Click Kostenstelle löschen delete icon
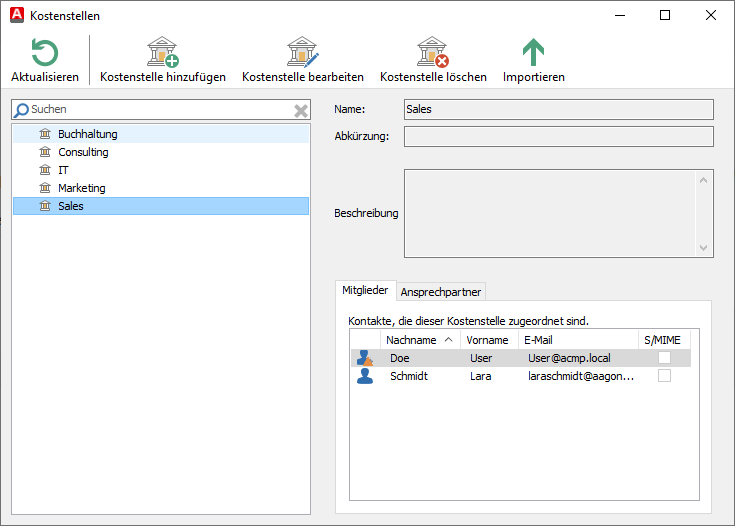This screenshot has width=735, height=526. 433,52
